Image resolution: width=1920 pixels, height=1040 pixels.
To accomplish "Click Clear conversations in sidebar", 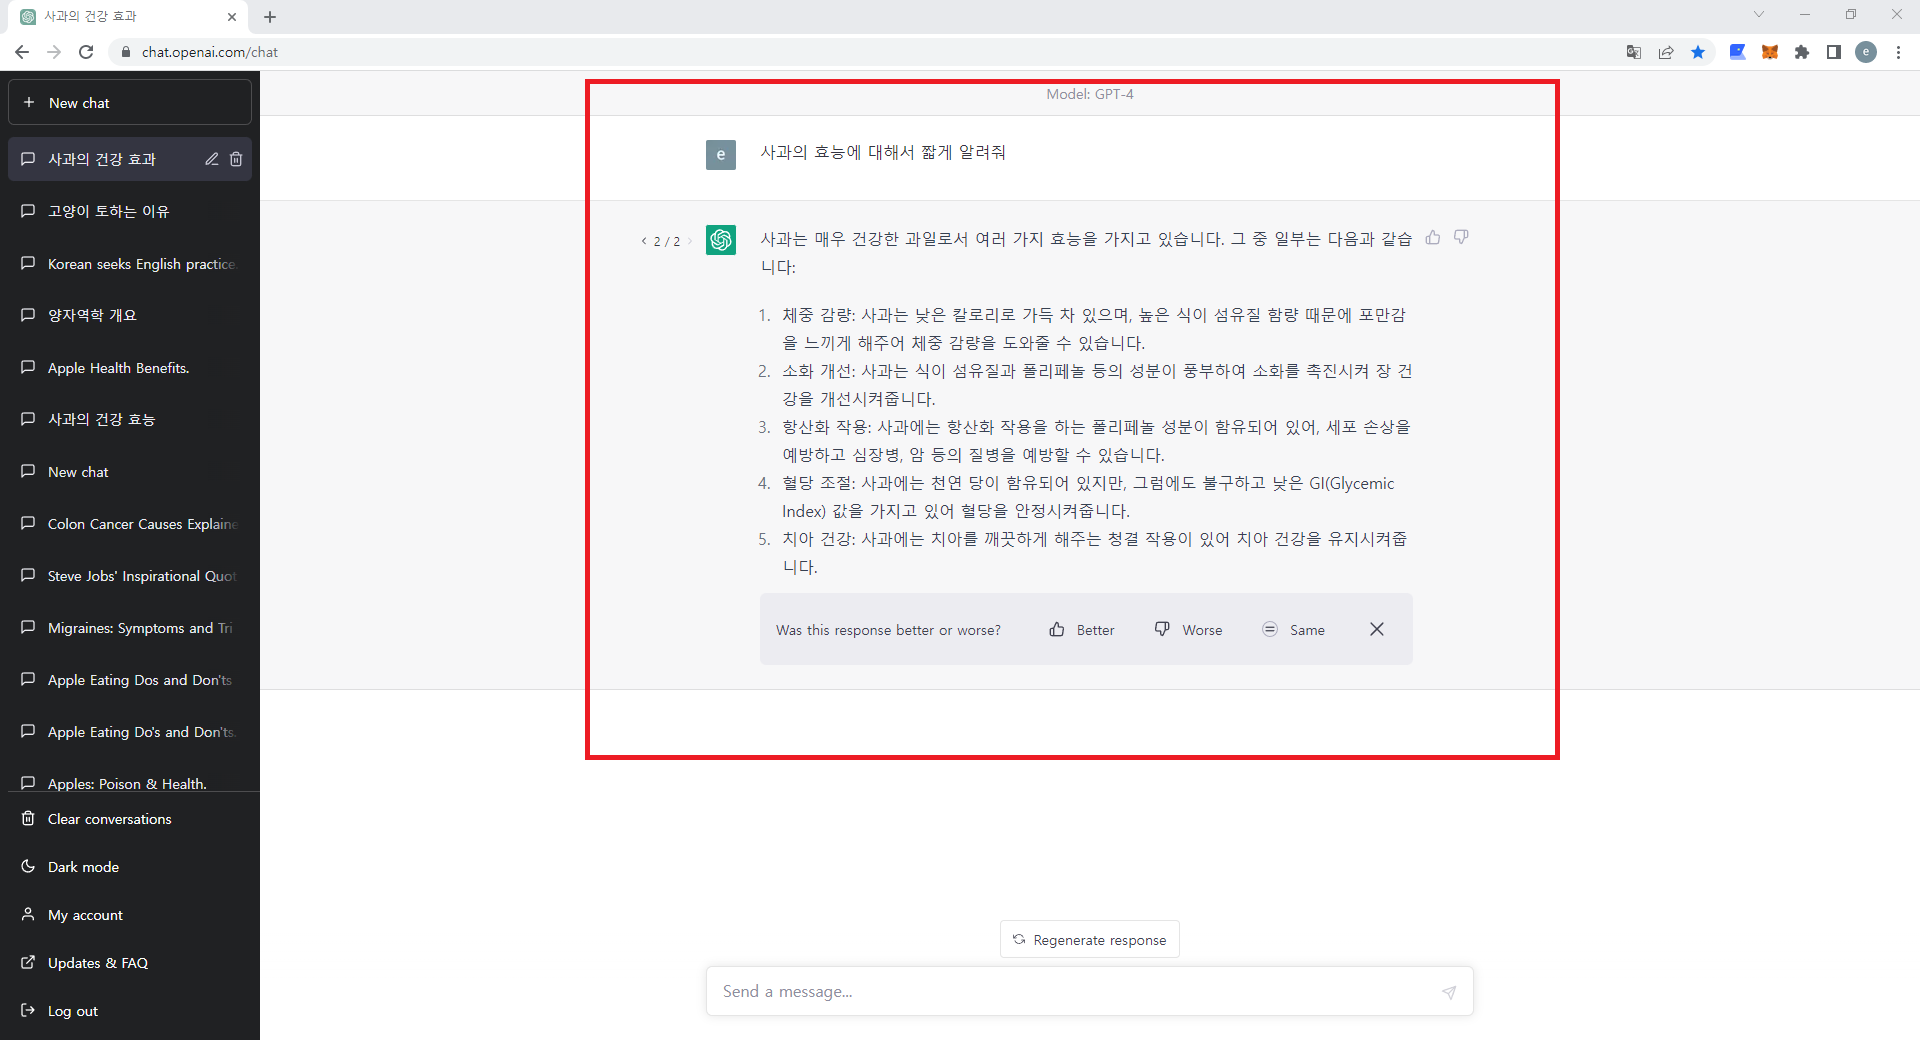I will (x=130, y=819).
